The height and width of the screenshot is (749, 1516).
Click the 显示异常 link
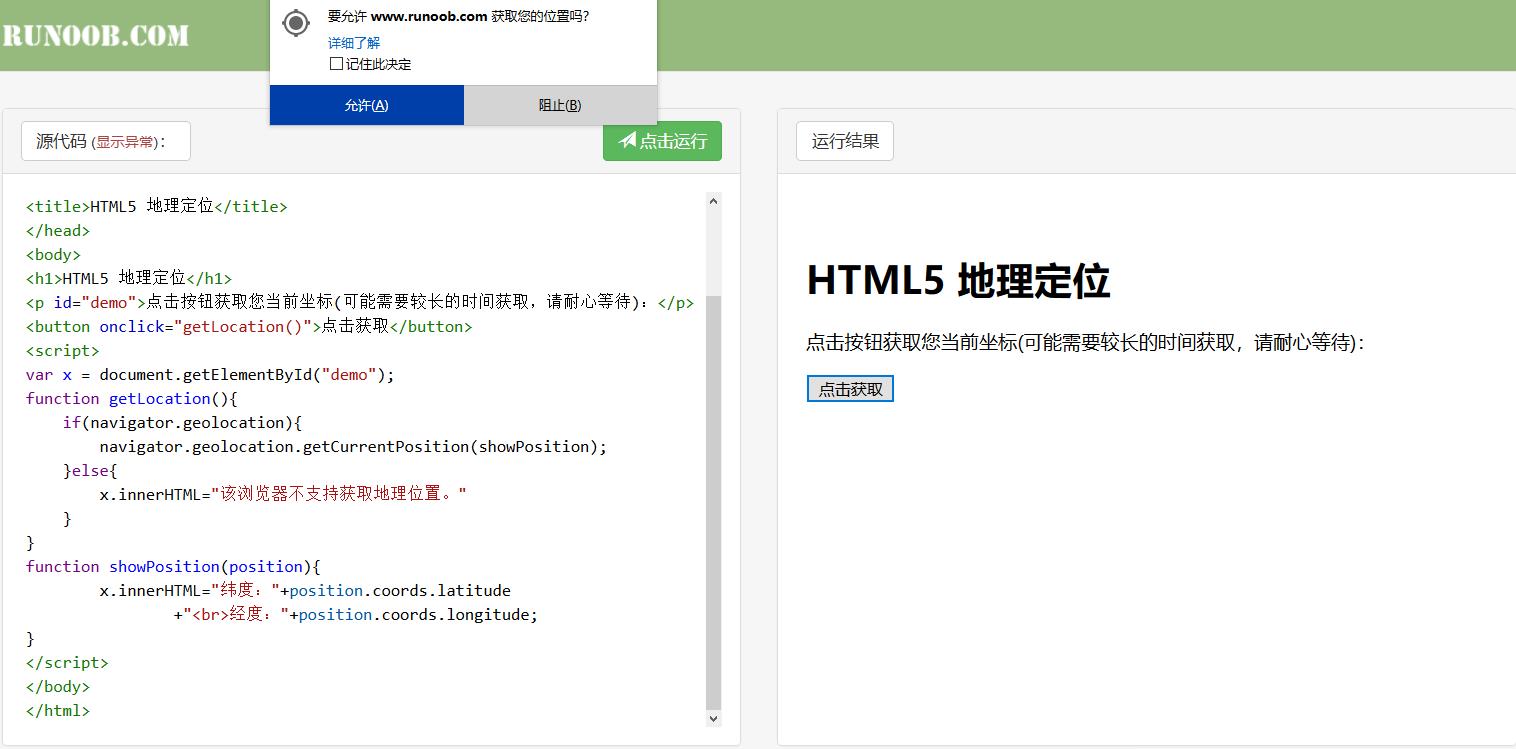(125, 142)
